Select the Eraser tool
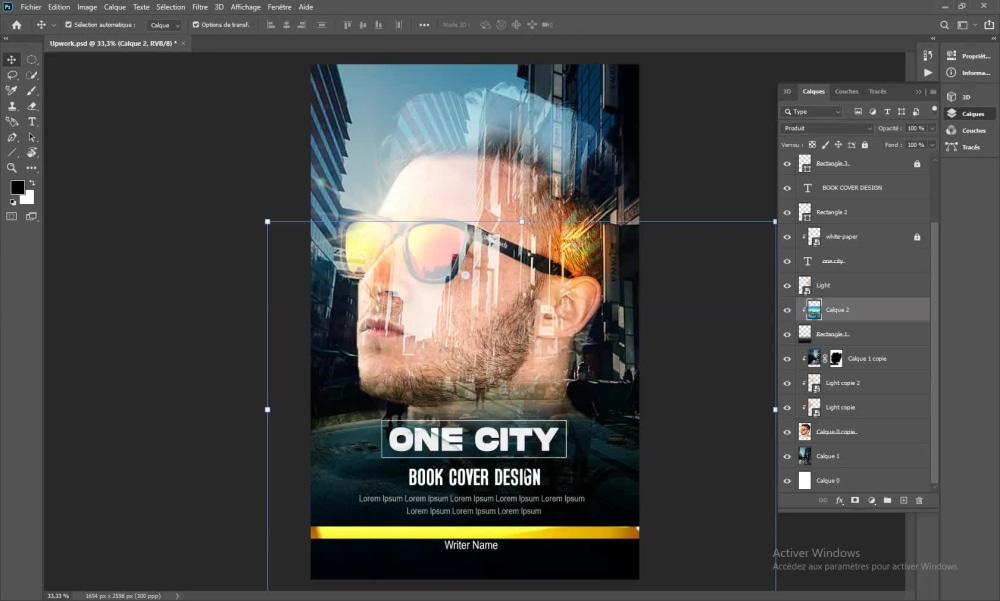The height and width of the screenshot is (601, 1000). click(x=31, y=105)
